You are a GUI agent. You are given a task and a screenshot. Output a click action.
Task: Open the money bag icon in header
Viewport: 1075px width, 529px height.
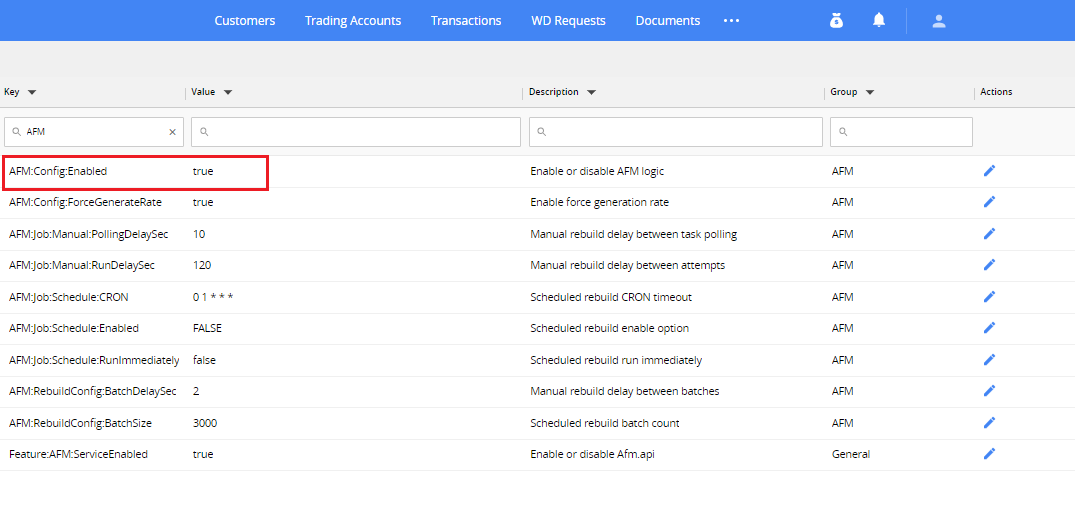(836, 21)
